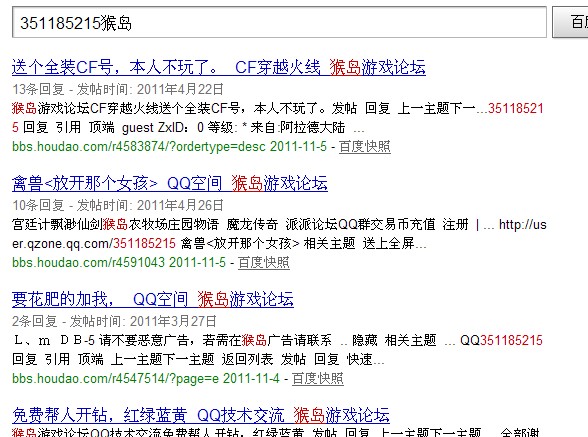Image resolution: width=588 pixels, height=437 pixels.
Task: Open result 禽兽<放开那个女孩> QQ空间
Action: pyautogui.click(x=170, y=183)
